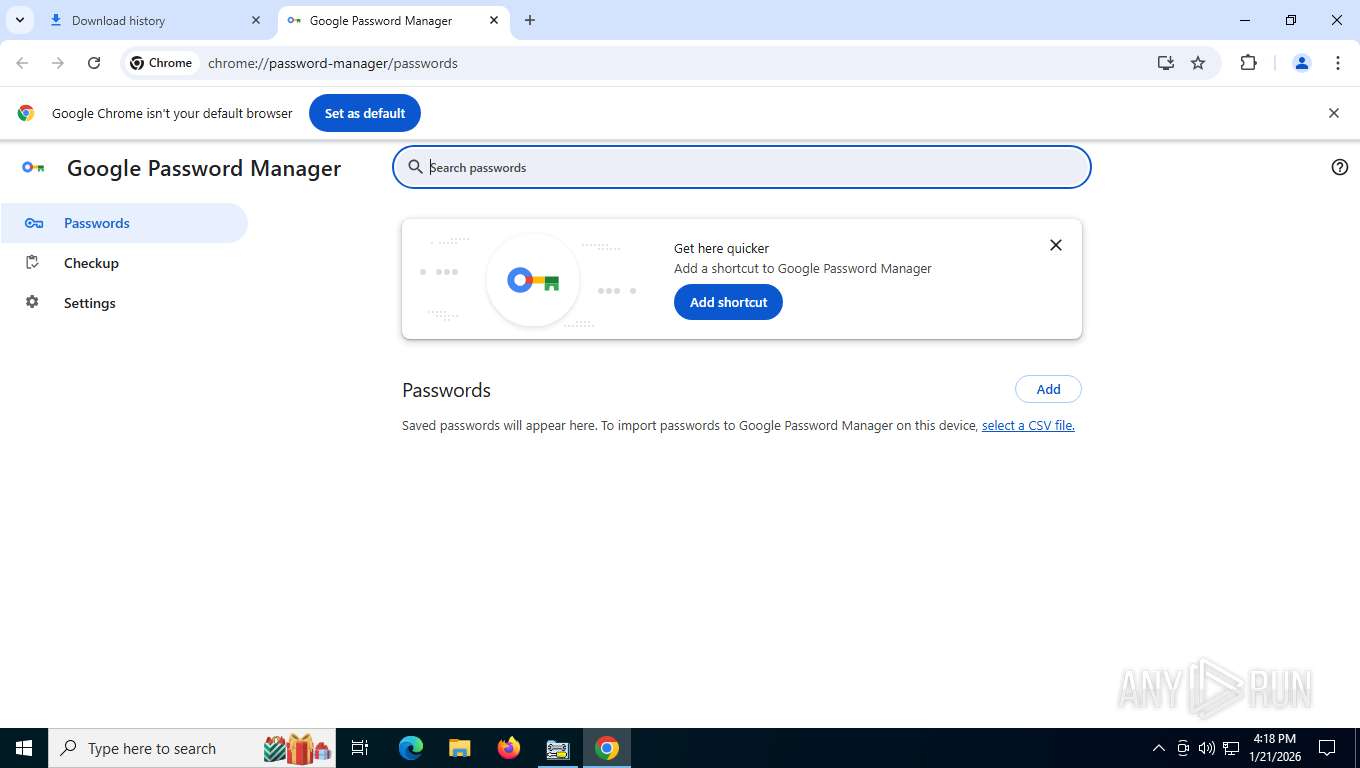Viewport: 1360px width, 768px height.
Task: Open the Extensions puzzle icon
Action: pyautogui.click(x=1248, y=63)
